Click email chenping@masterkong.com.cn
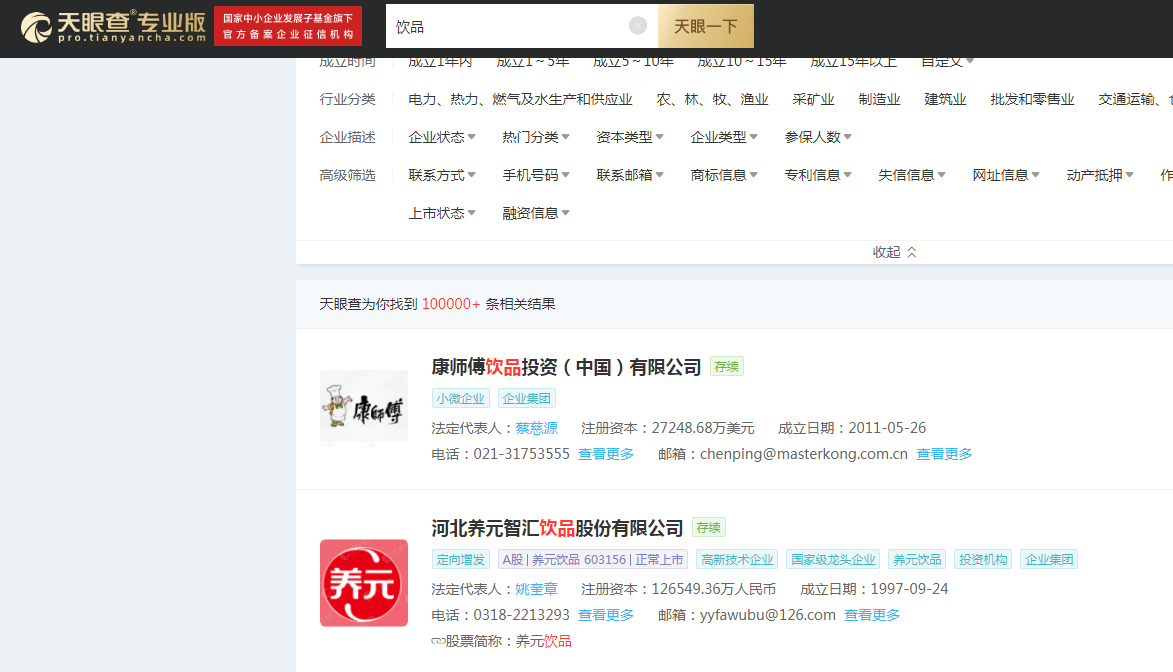This screenshot has width=1173, height=672. (x=803, y=454)
